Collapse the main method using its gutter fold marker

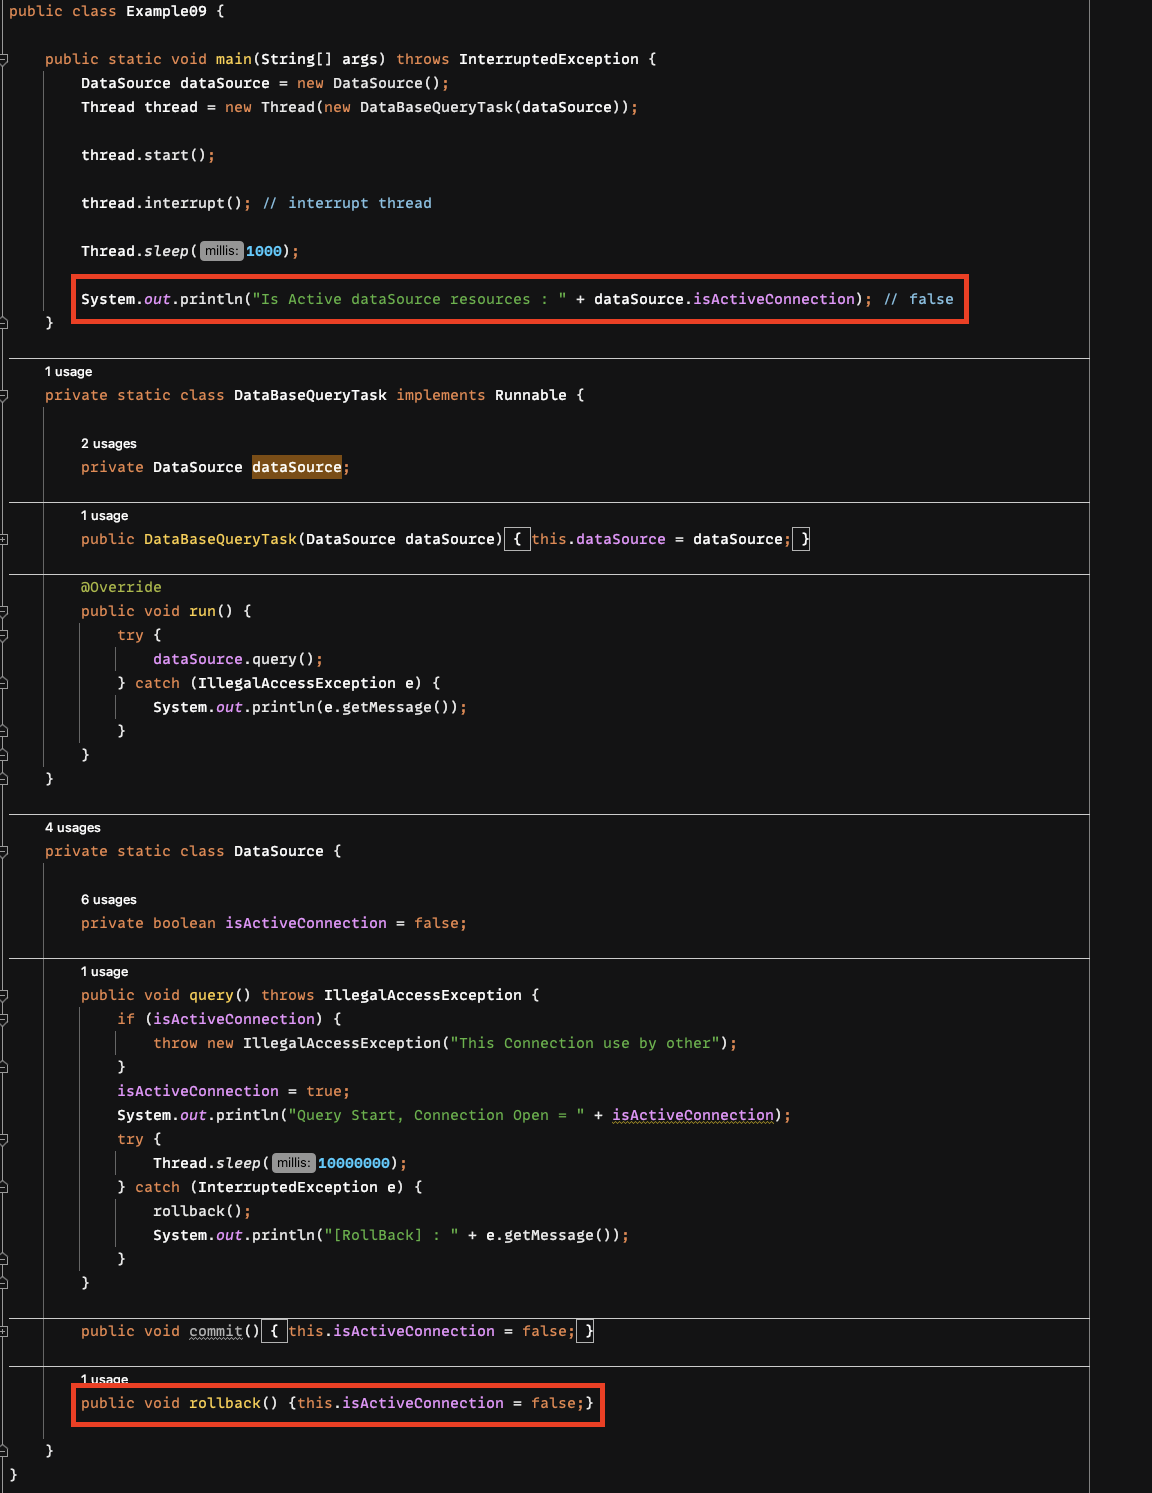pyautogui.click(x=4, y=60)
